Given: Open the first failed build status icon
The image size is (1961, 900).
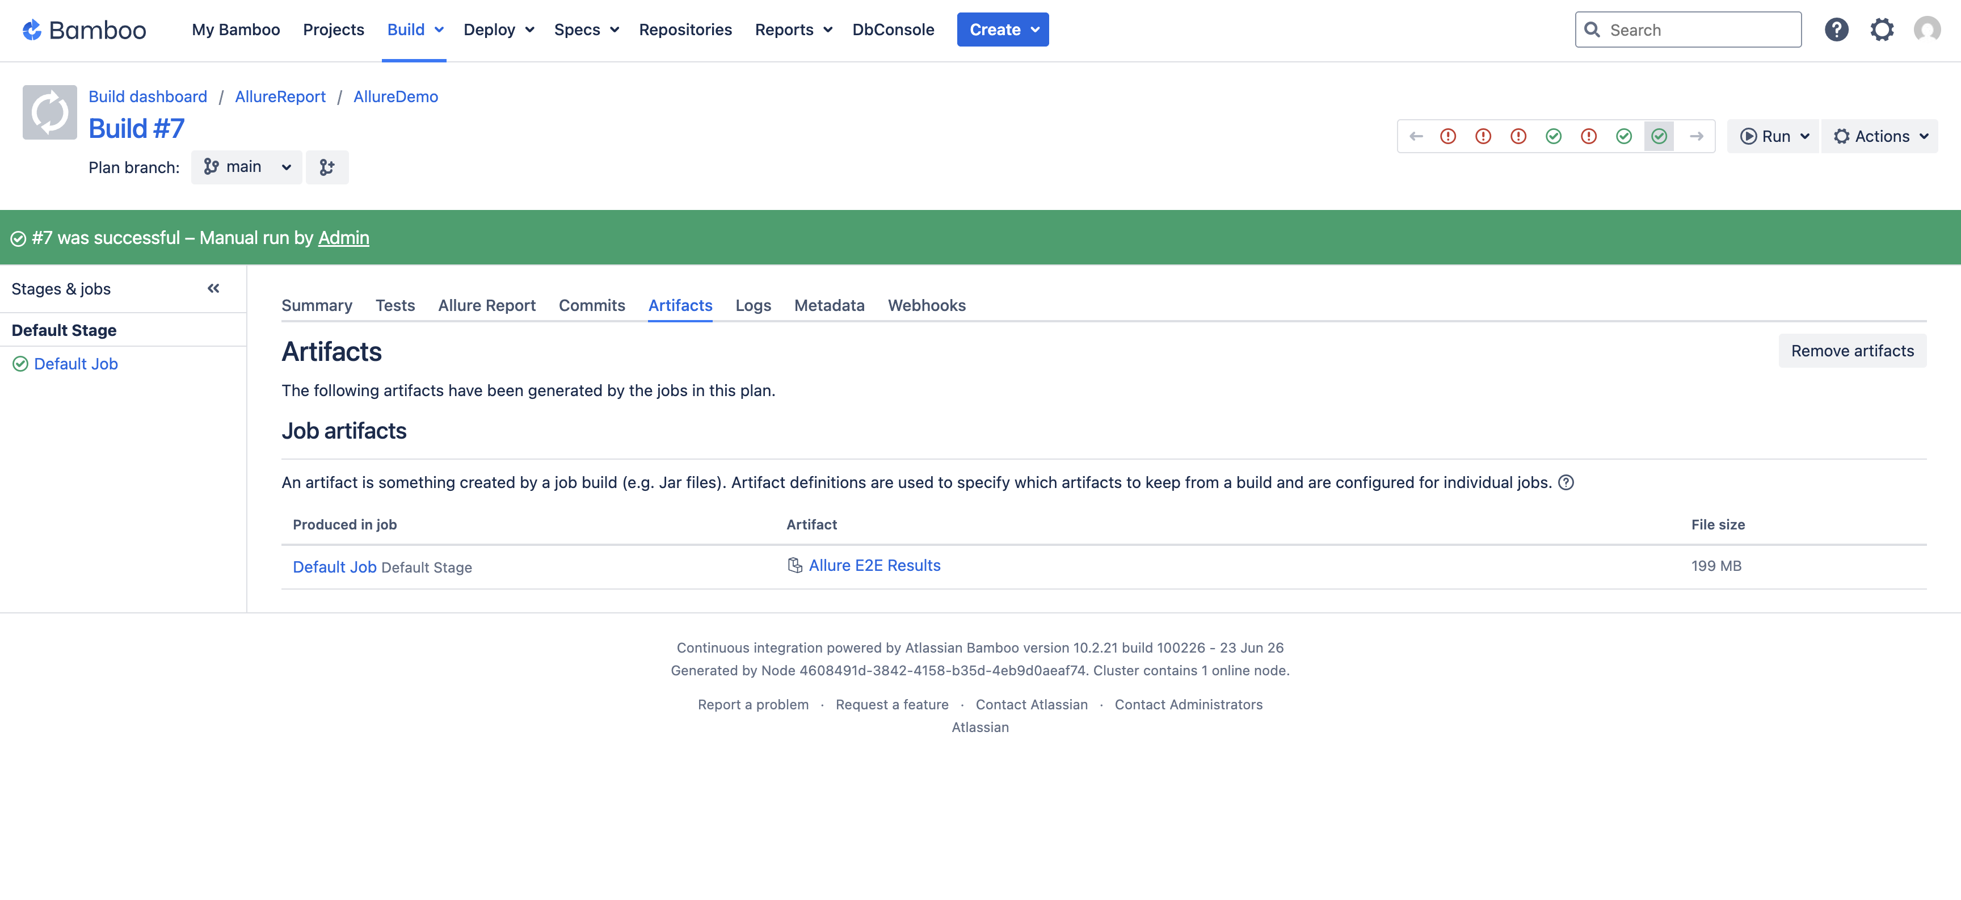Looking at the screenshot, I should click(1448, 136).
